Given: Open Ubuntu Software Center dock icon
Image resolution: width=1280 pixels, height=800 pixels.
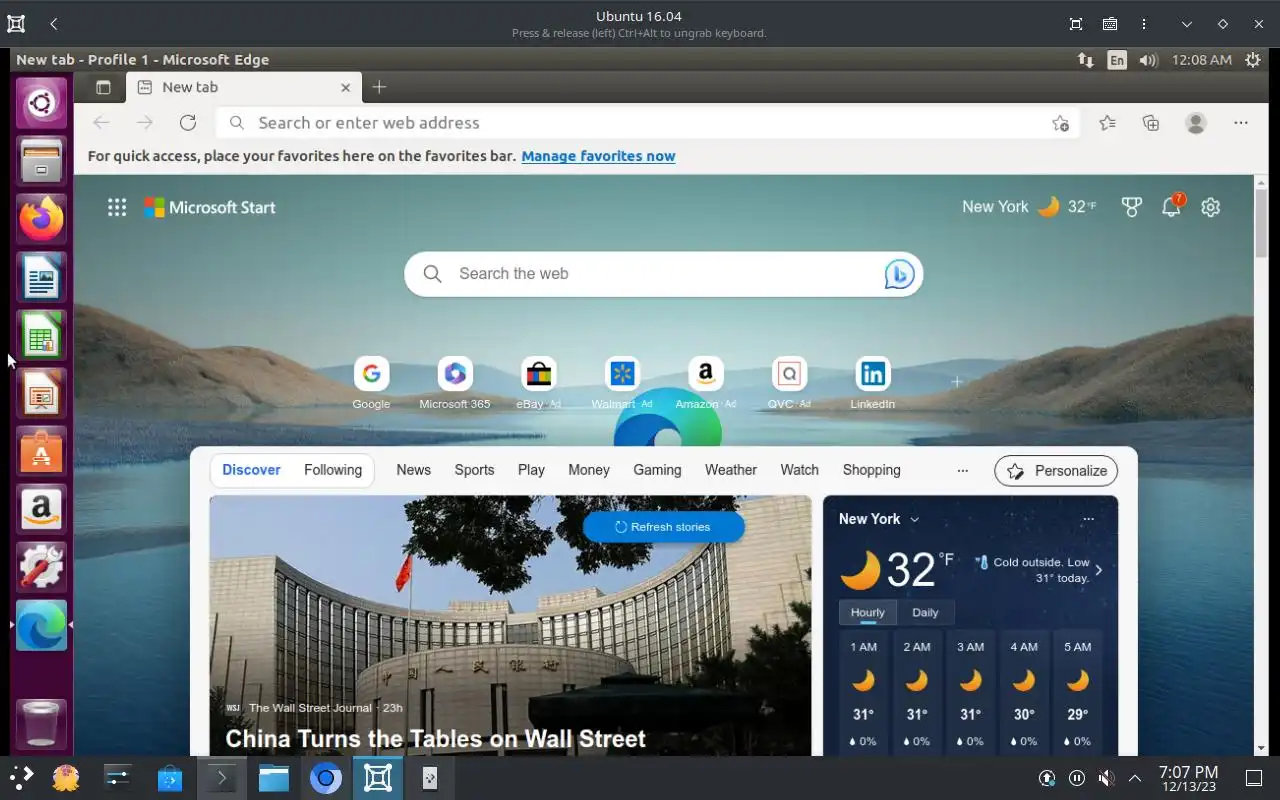Looking at the screenshot, I should click(41, 451).
